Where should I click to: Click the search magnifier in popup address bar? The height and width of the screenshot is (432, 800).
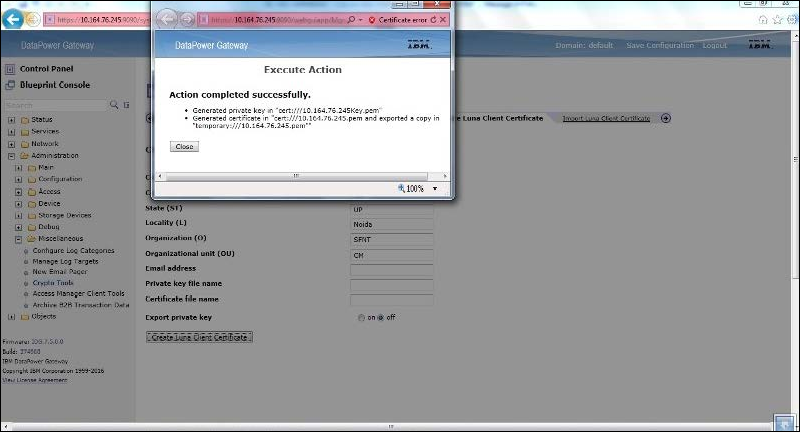[x=351, y=19]
